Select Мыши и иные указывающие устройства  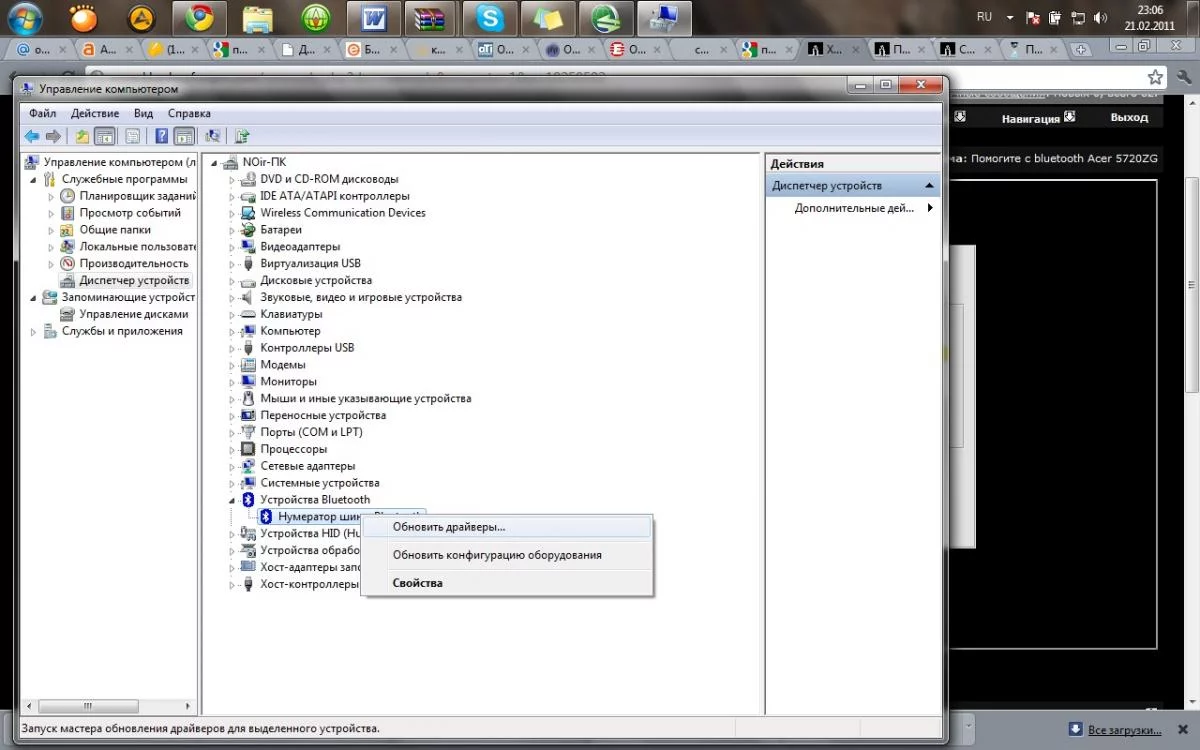pos(366,399)
